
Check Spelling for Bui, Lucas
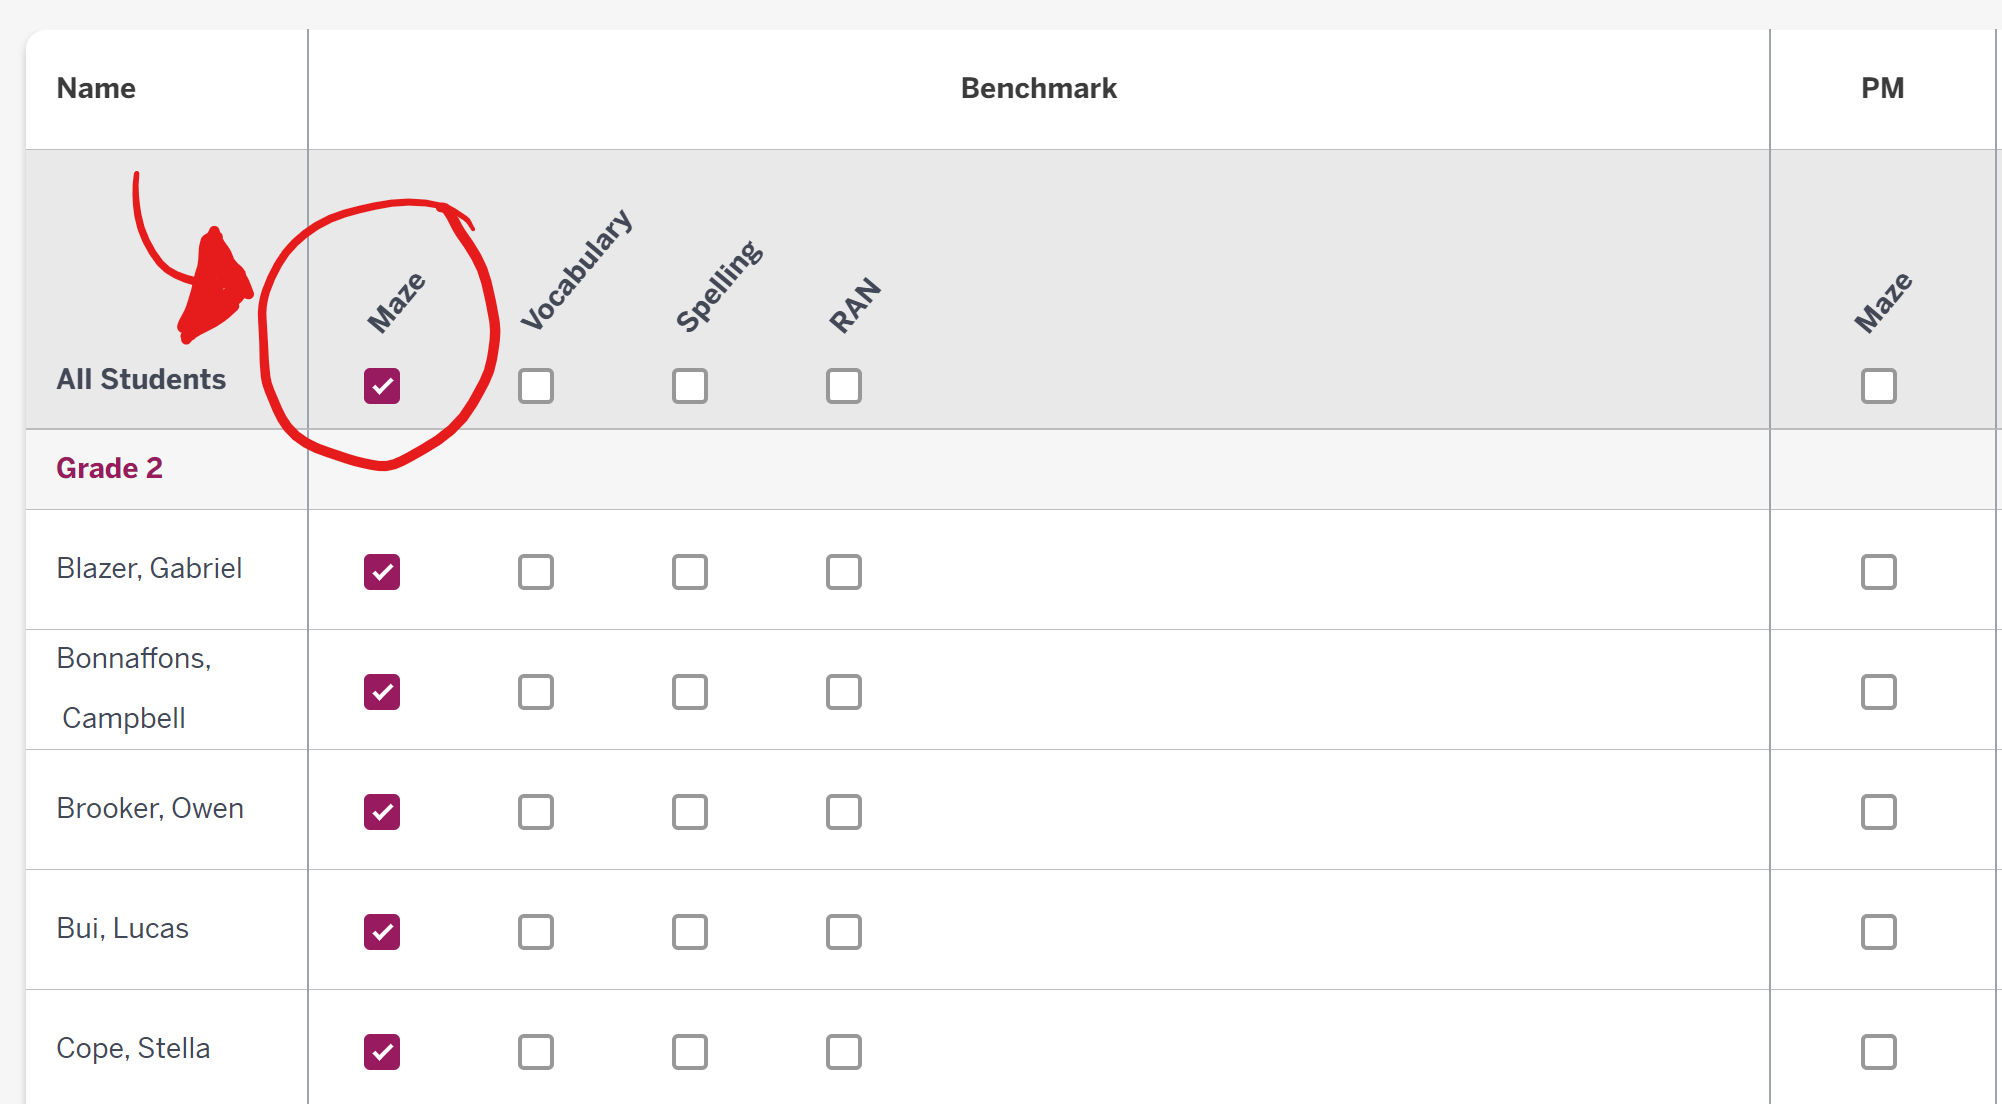pos(689,932)
